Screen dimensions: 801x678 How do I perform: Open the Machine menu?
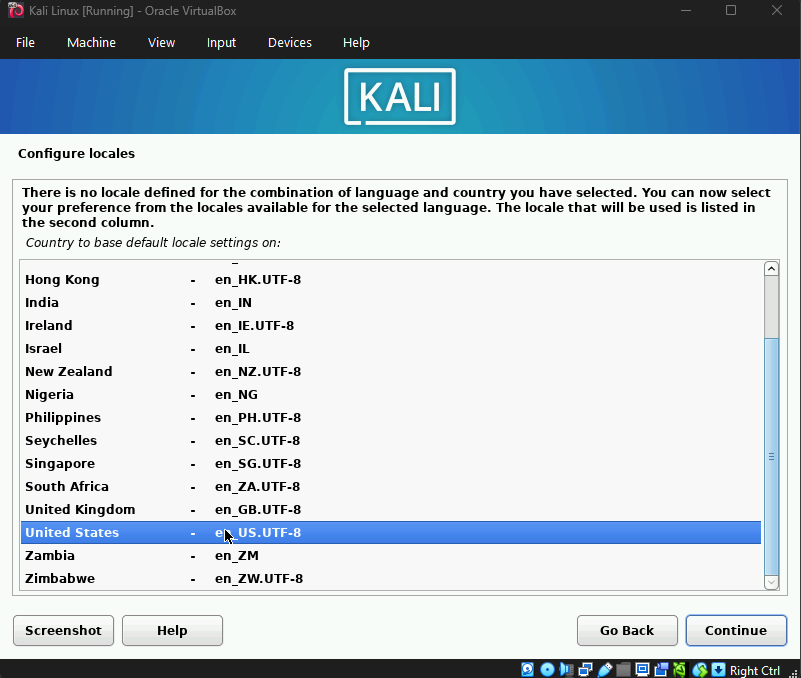[91, 43]
